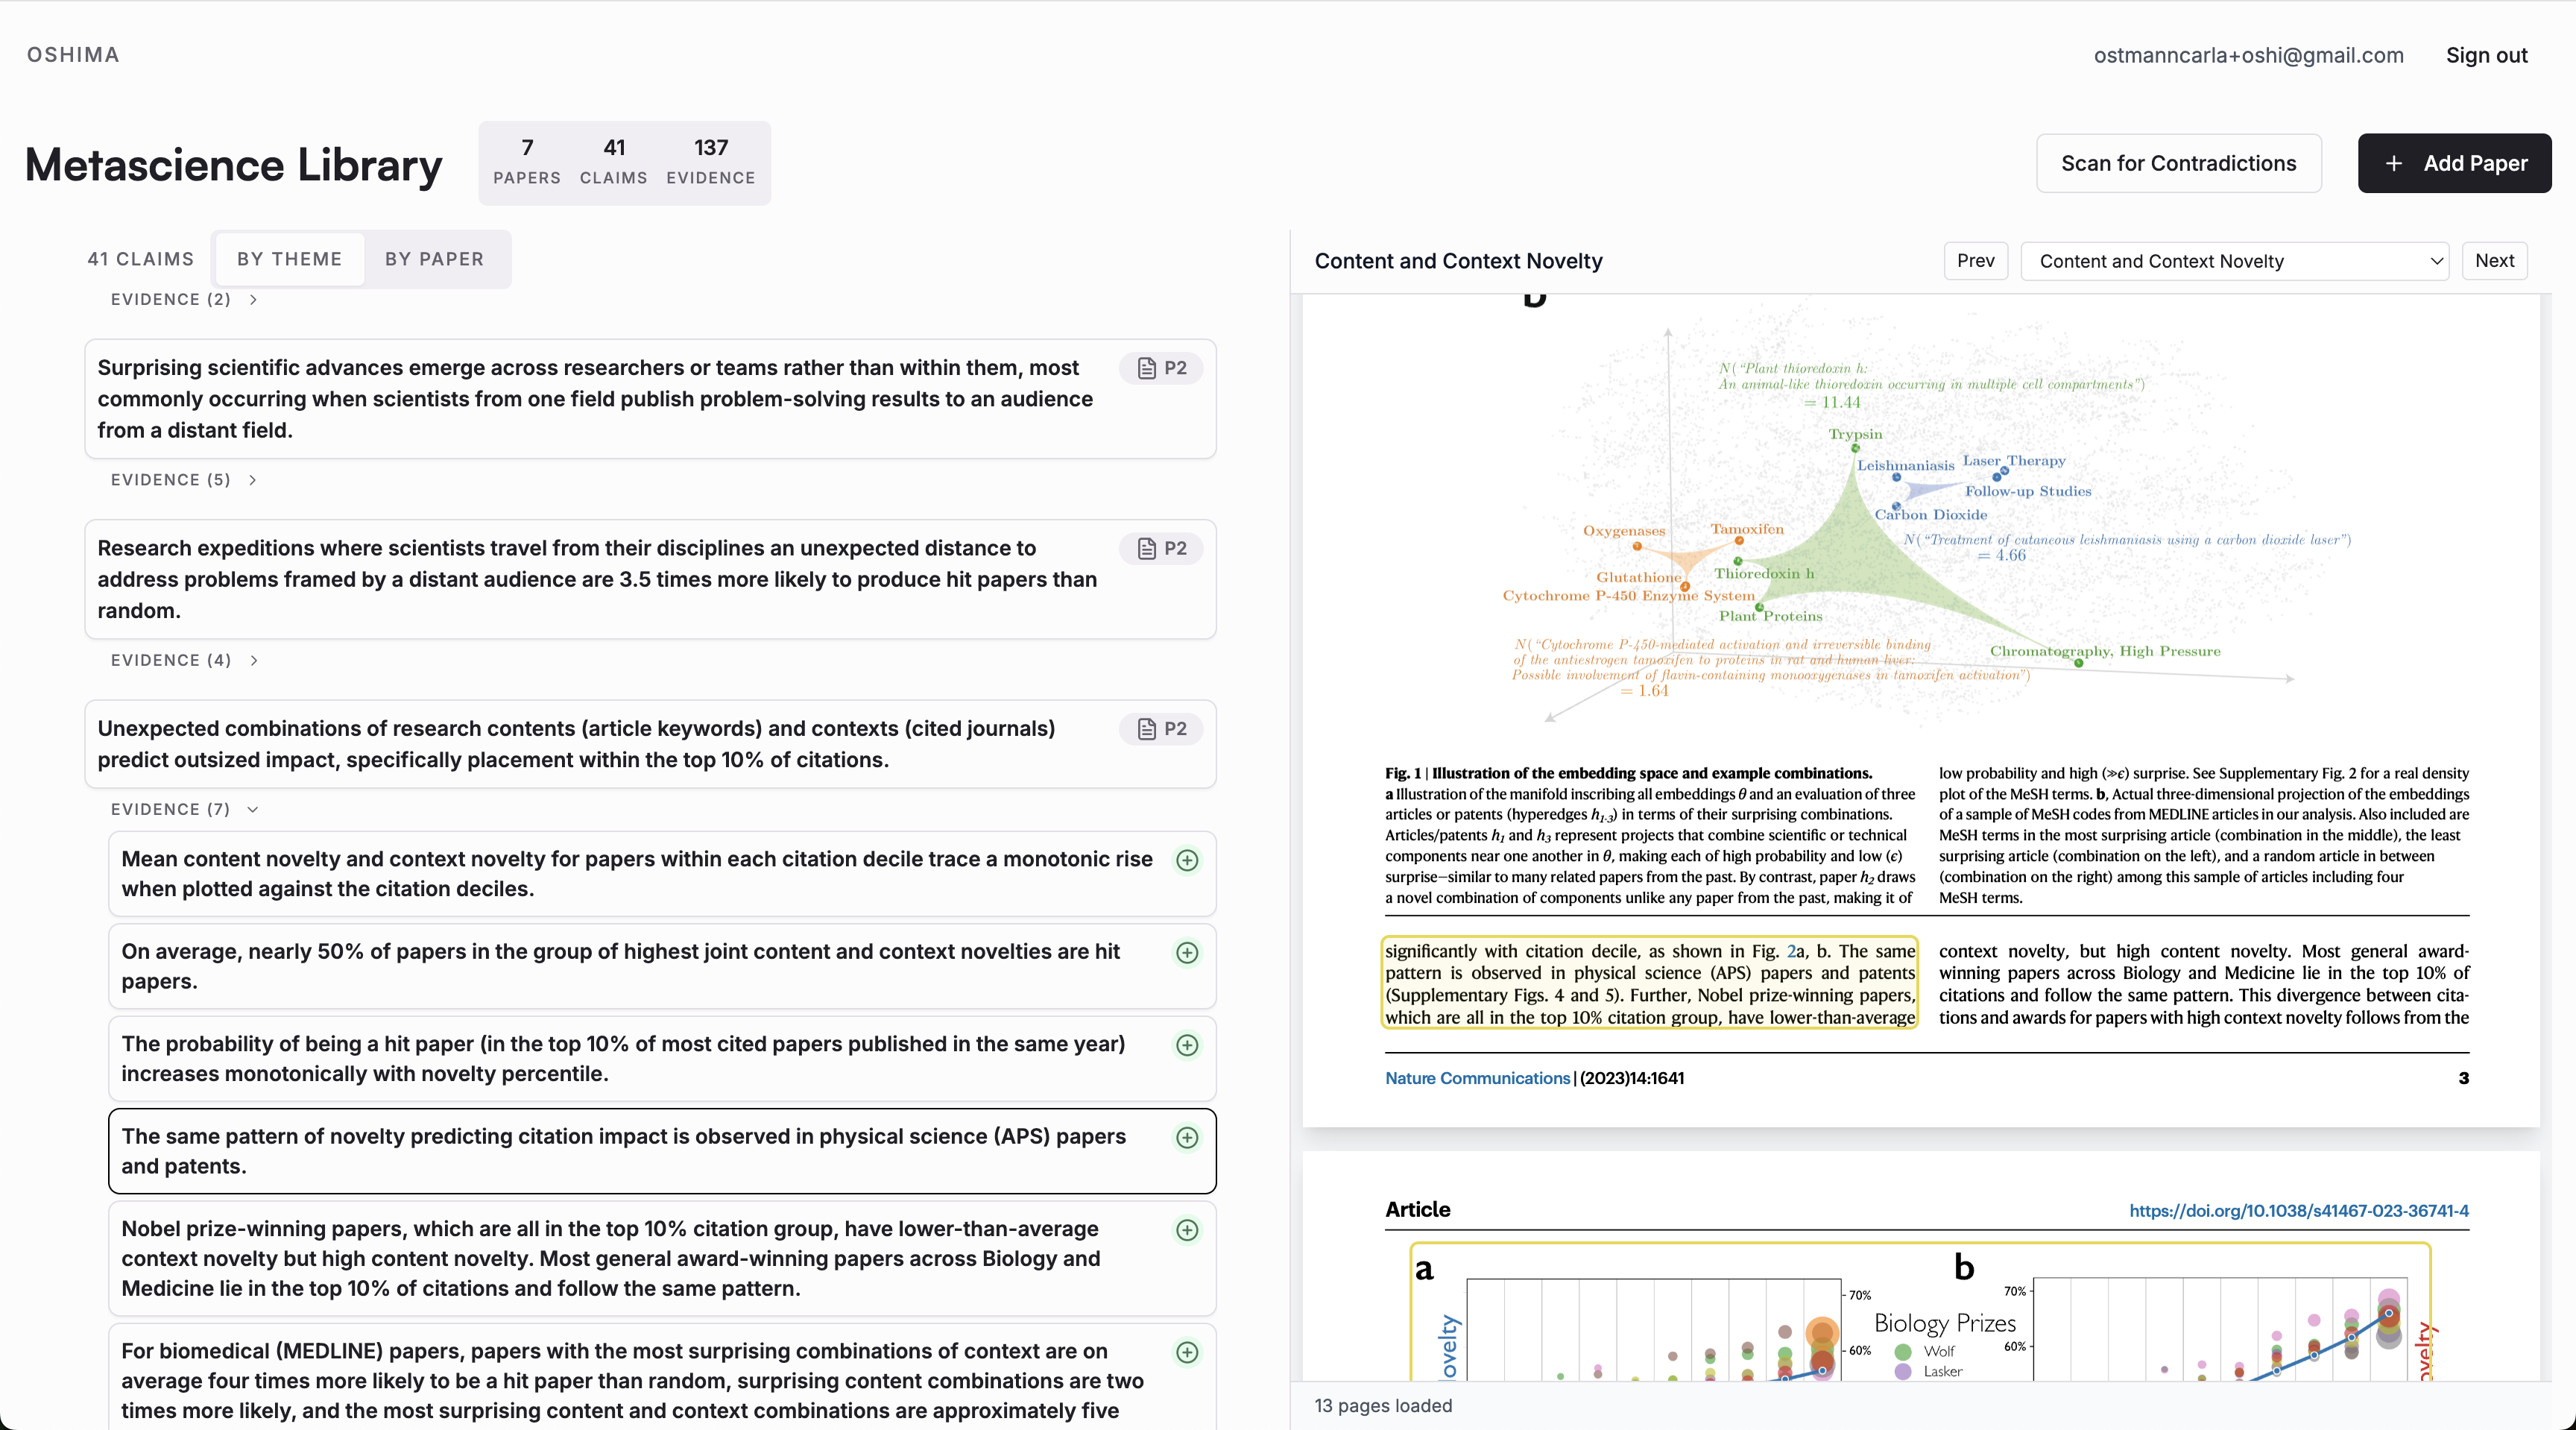
Task: Go to Next paper
Action: [x=2494, y=261]
